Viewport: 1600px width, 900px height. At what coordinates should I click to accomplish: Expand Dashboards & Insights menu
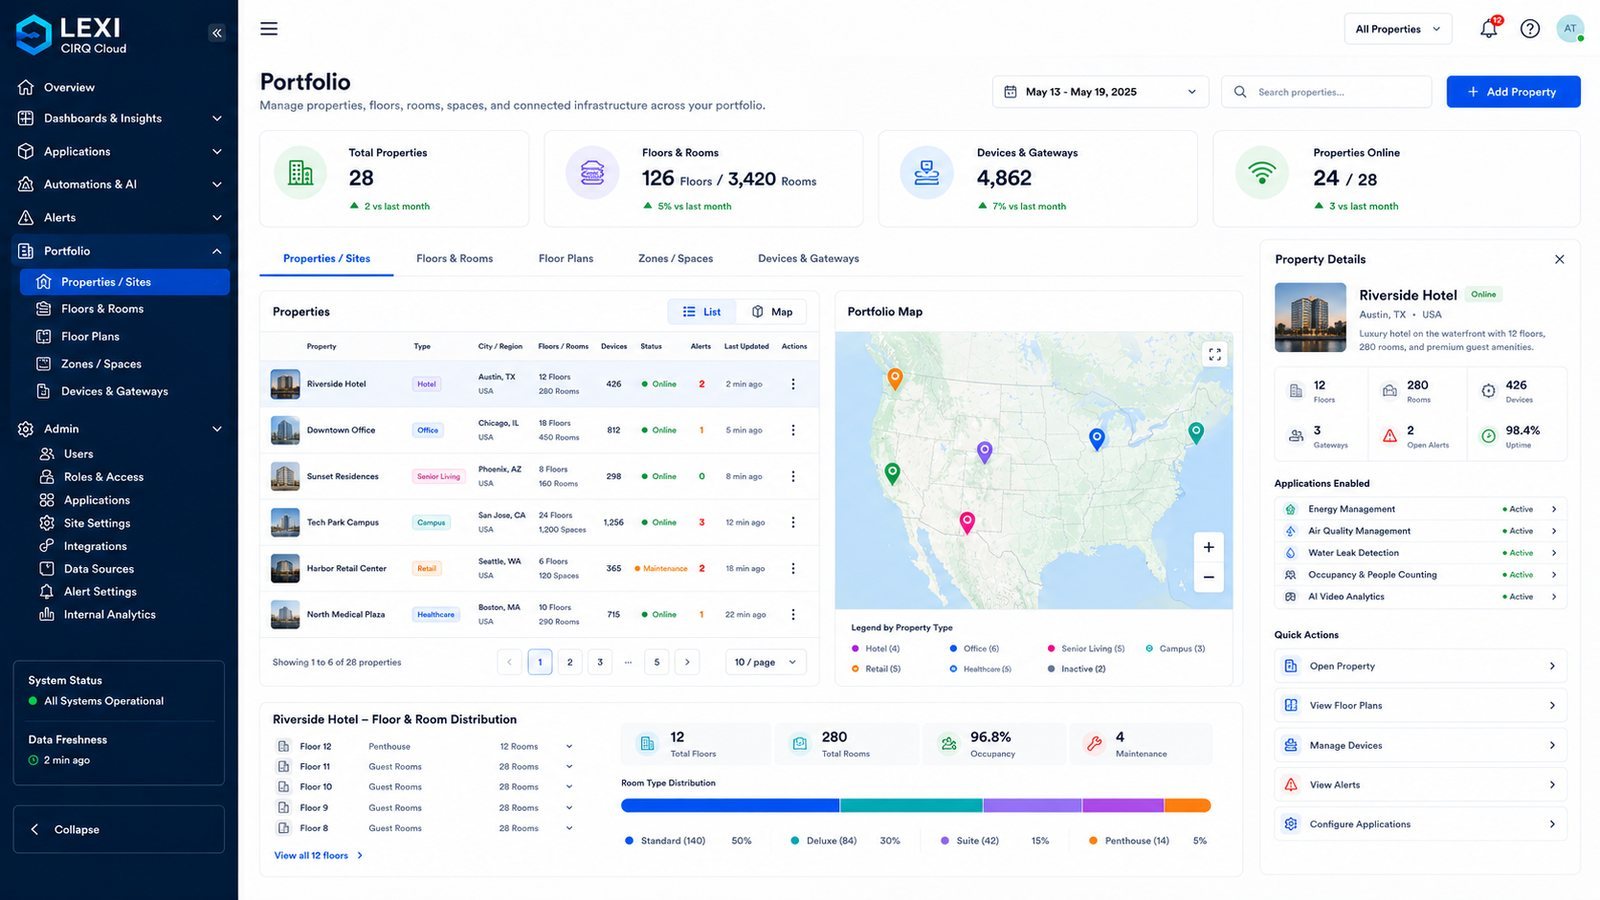coord(120,118)
